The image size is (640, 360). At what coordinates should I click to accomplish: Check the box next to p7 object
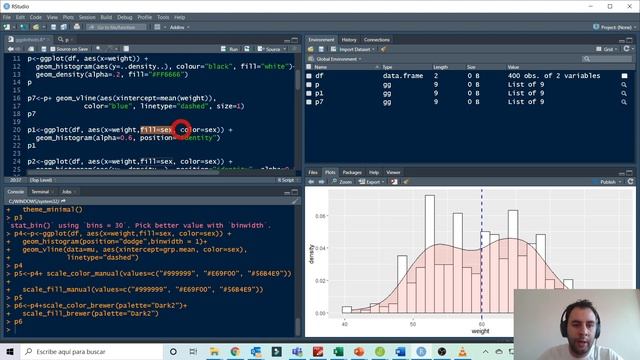pyautogui.click(x=309, y=102)
